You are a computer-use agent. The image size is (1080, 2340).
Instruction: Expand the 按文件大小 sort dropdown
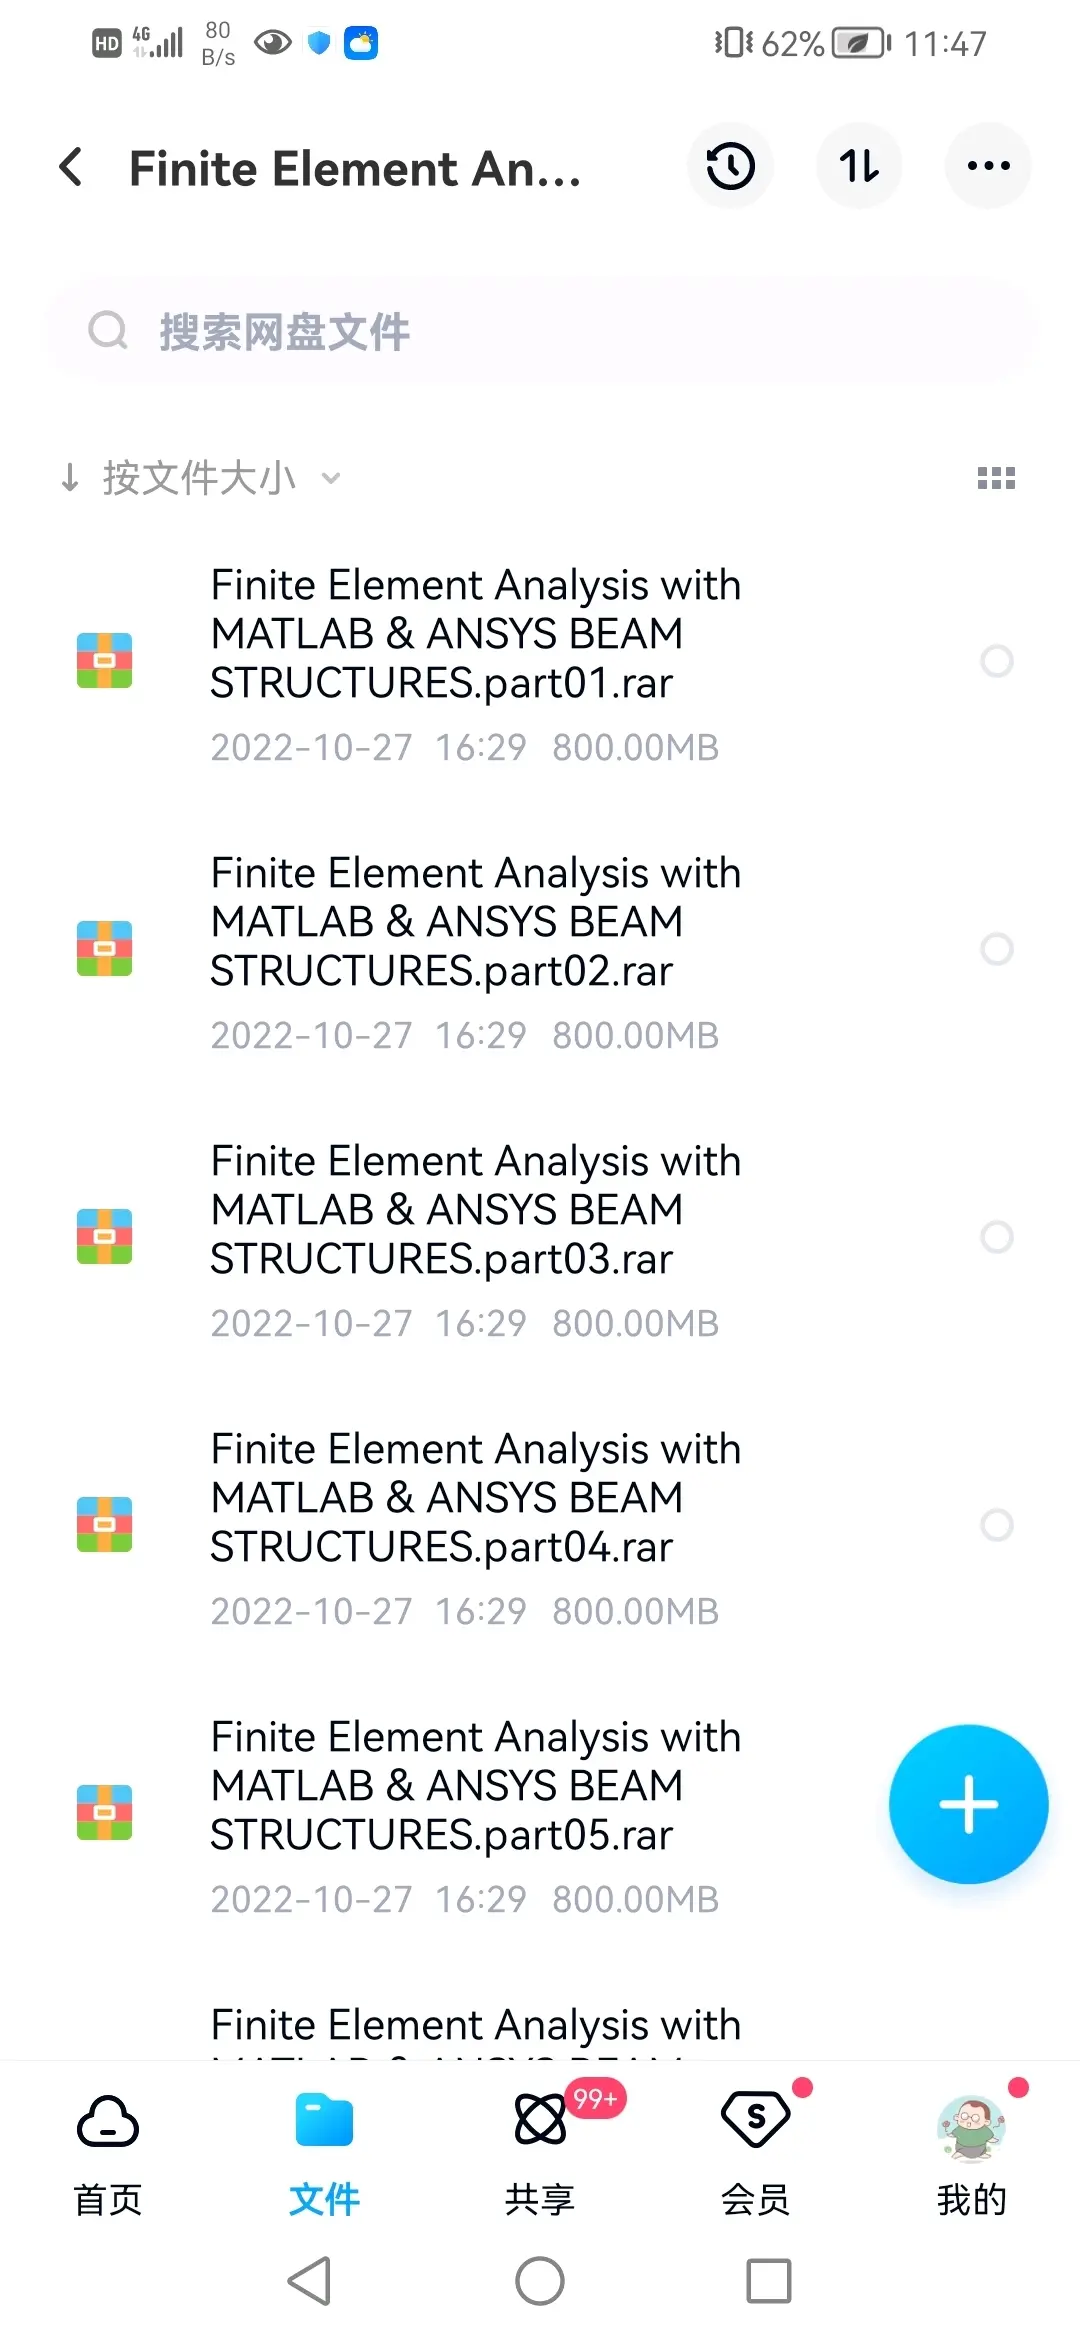(200, 478)
